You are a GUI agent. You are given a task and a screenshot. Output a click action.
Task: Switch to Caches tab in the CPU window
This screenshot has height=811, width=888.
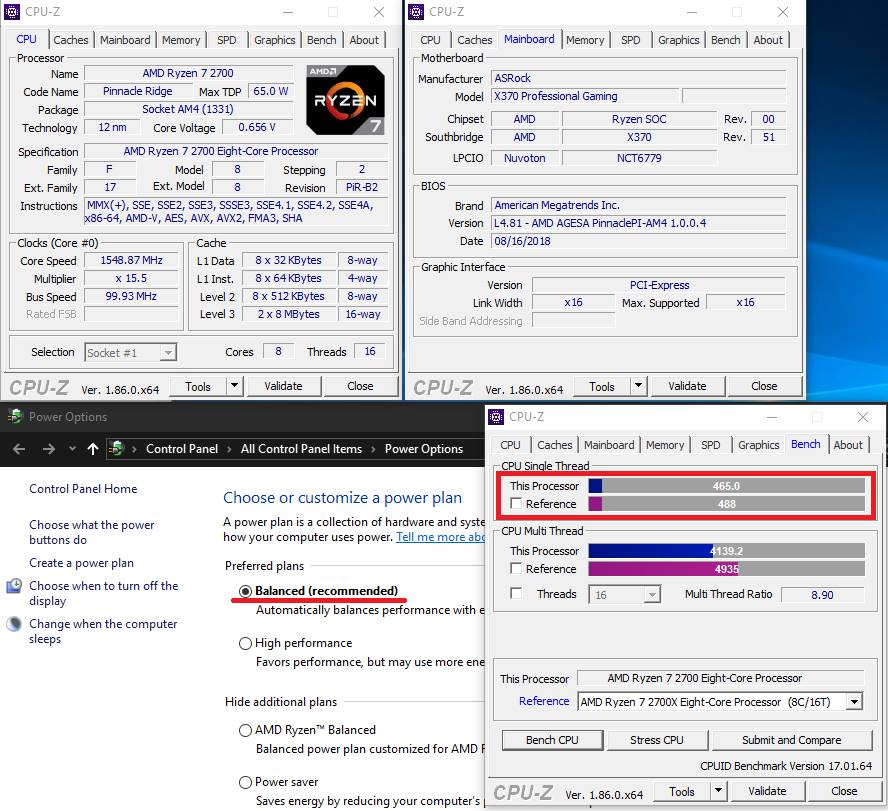click(71, 40)
